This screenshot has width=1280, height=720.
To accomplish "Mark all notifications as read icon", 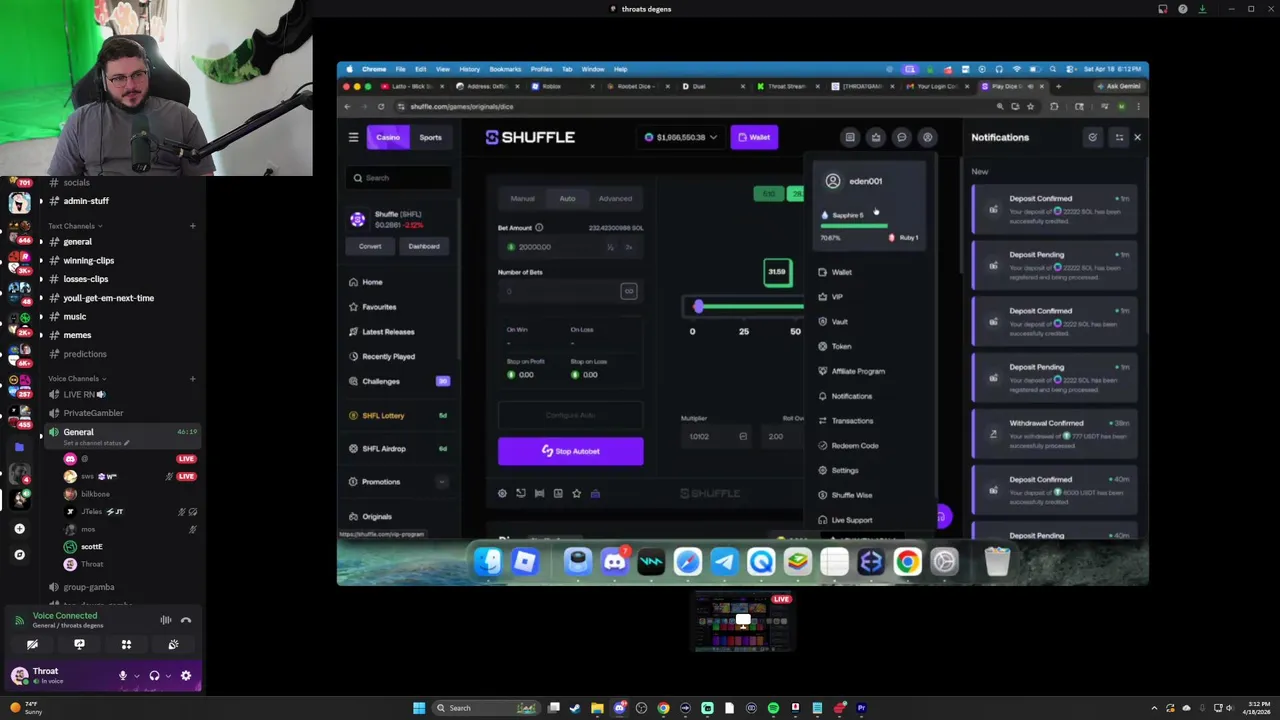I will (1093, 137).
